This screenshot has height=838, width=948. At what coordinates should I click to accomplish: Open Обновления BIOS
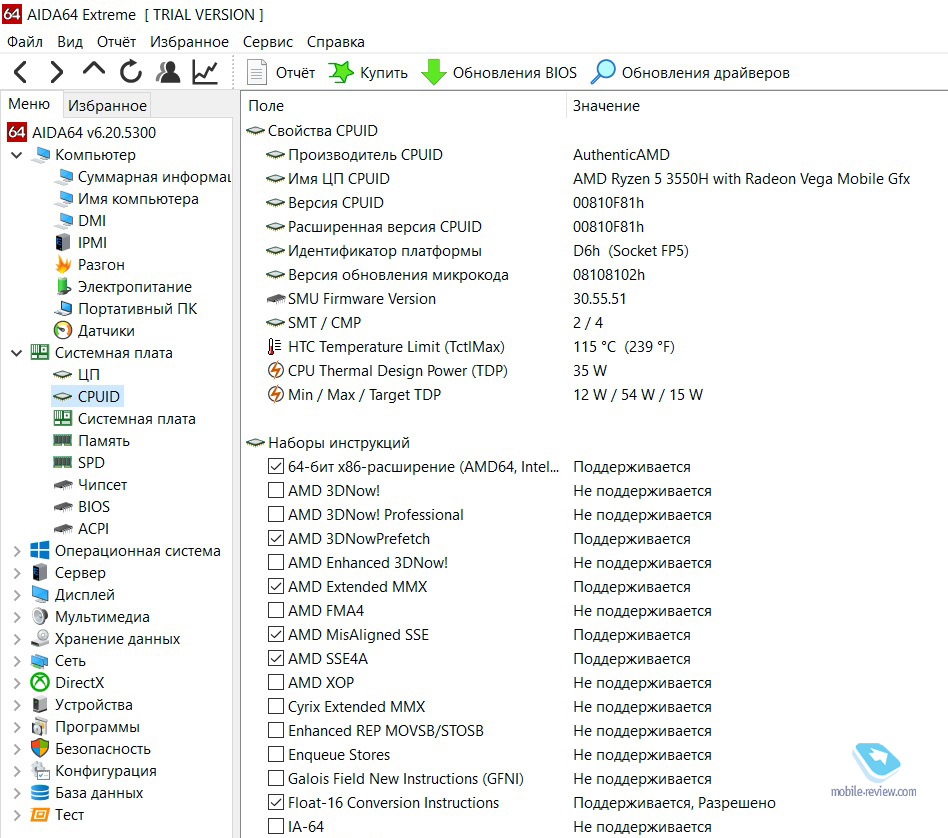pyautogui.click(x=499, y=73)
